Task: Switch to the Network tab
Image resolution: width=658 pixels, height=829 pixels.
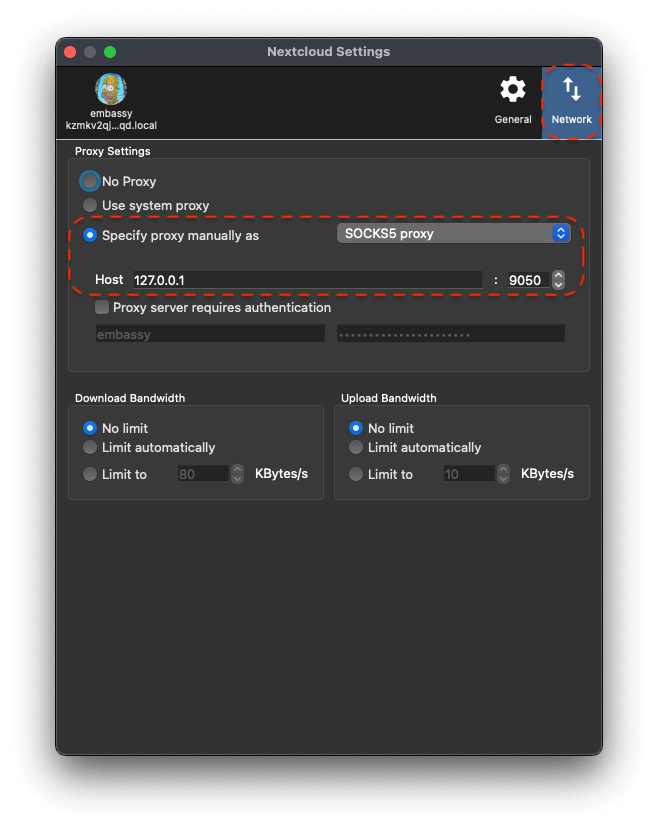Action: (571, 100)
